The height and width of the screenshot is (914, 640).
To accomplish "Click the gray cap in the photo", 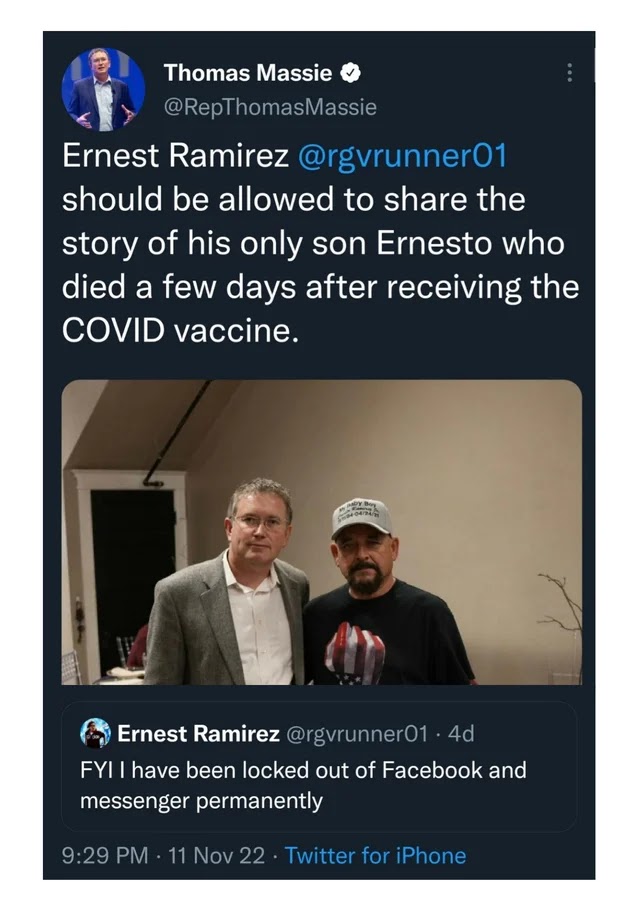I will (361, 515).
